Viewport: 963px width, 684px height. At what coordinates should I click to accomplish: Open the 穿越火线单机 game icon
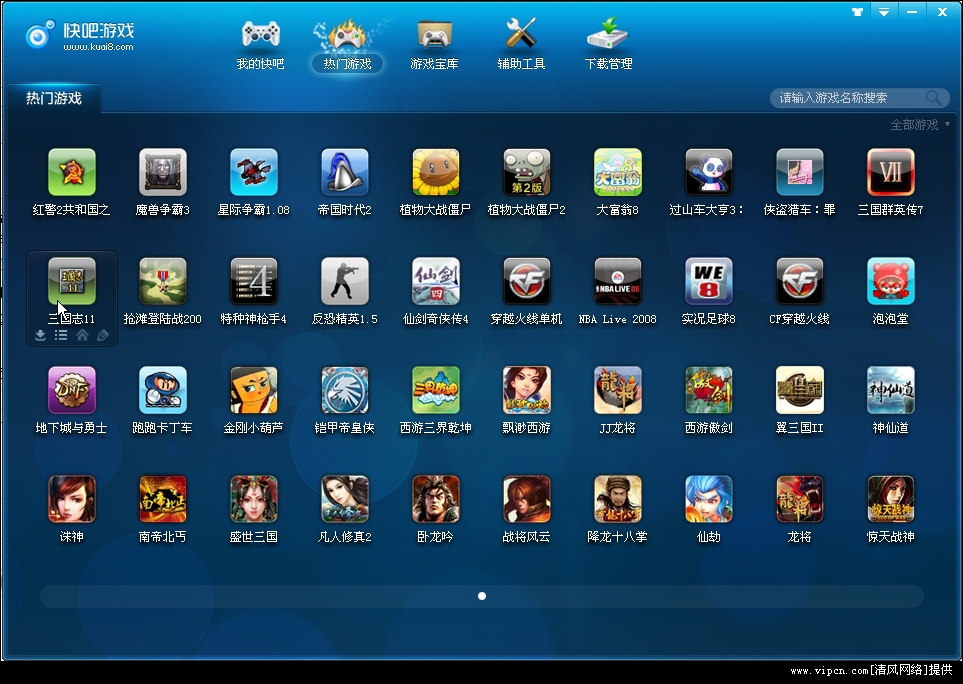526,281
